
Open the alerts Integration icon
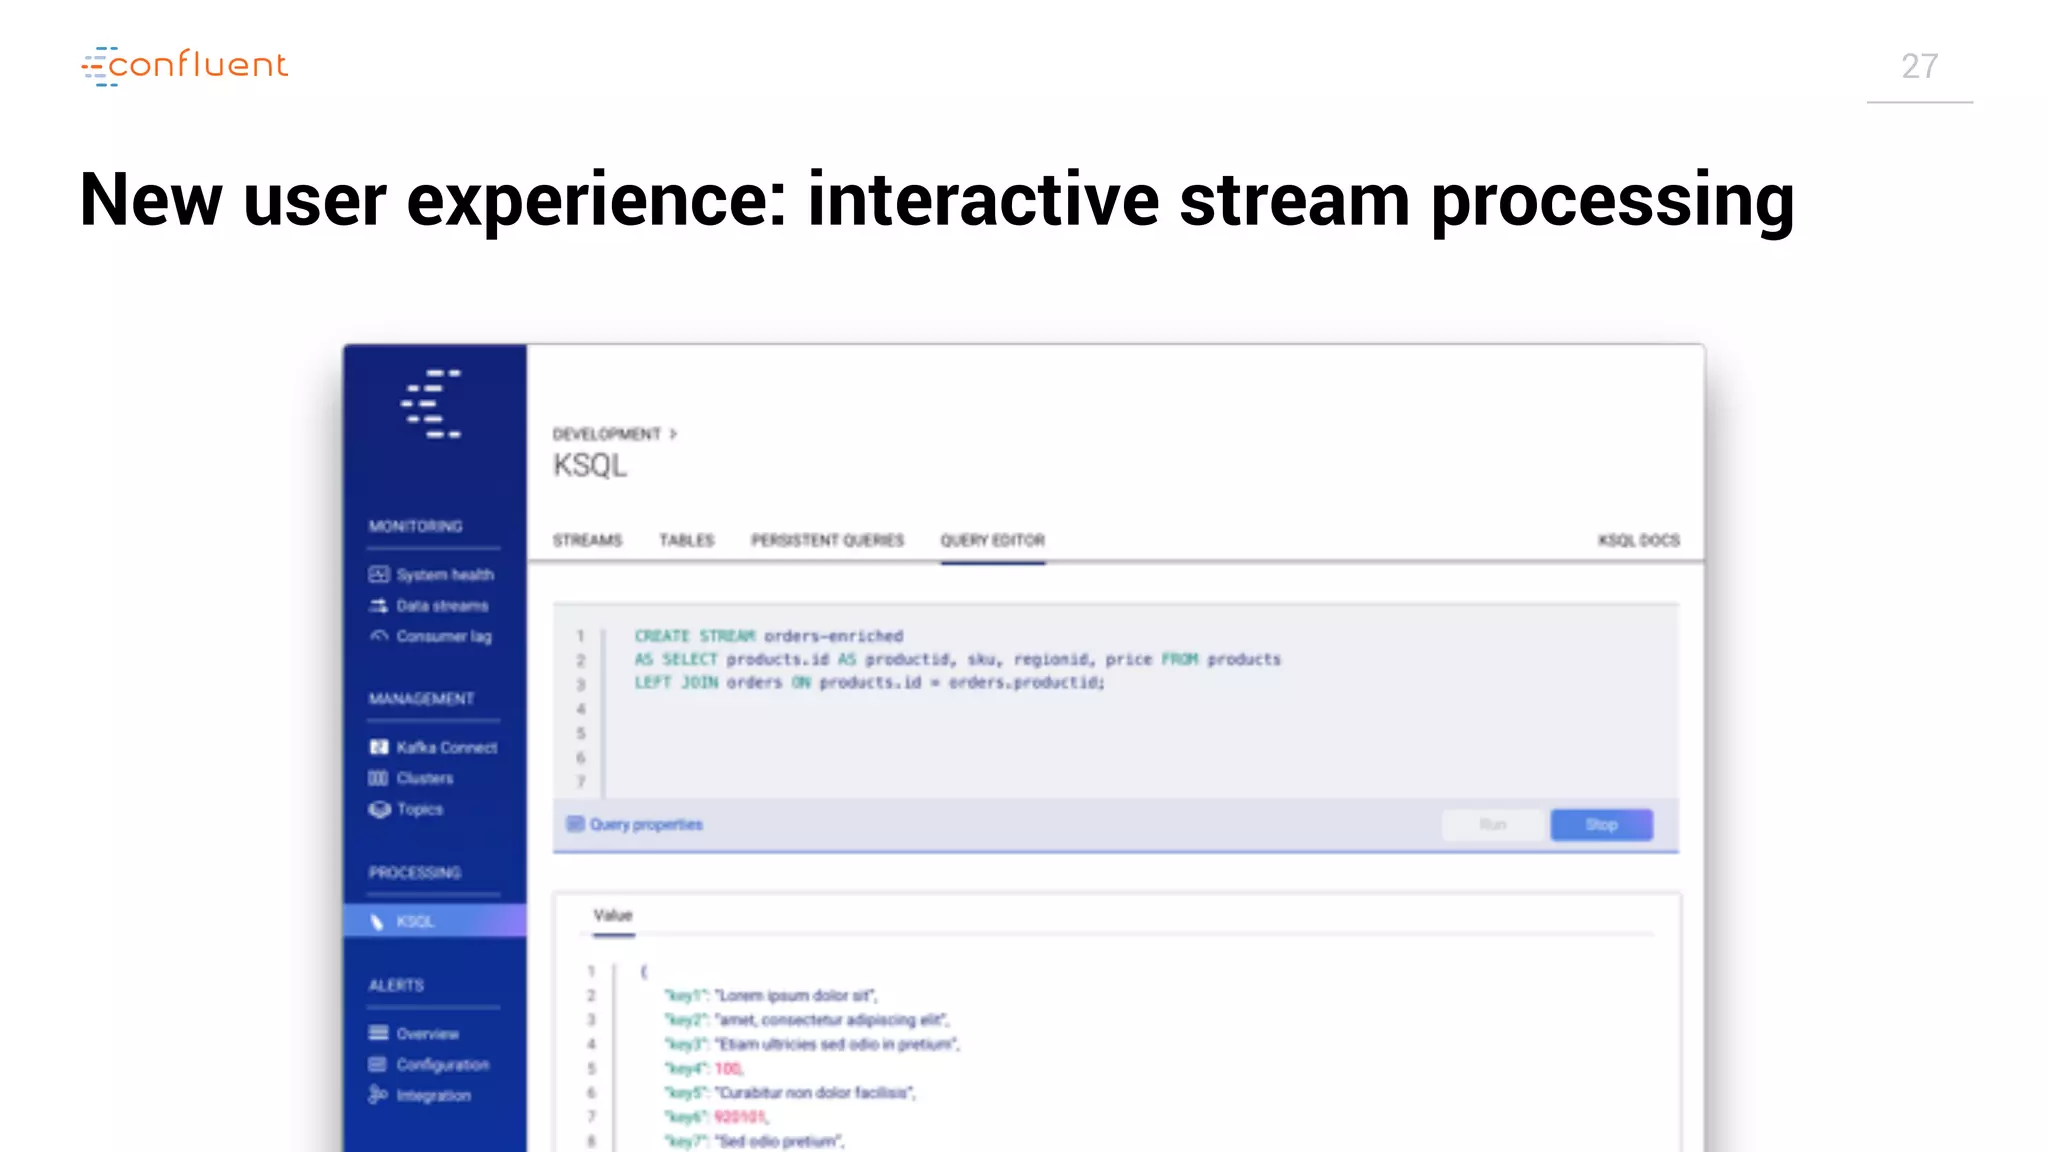coord(378,1095)
